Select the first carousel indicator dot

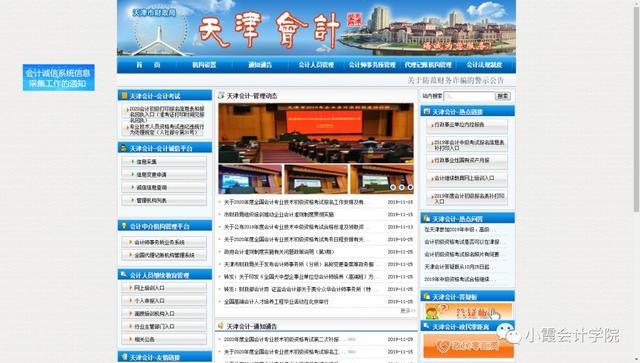(393, 187)
